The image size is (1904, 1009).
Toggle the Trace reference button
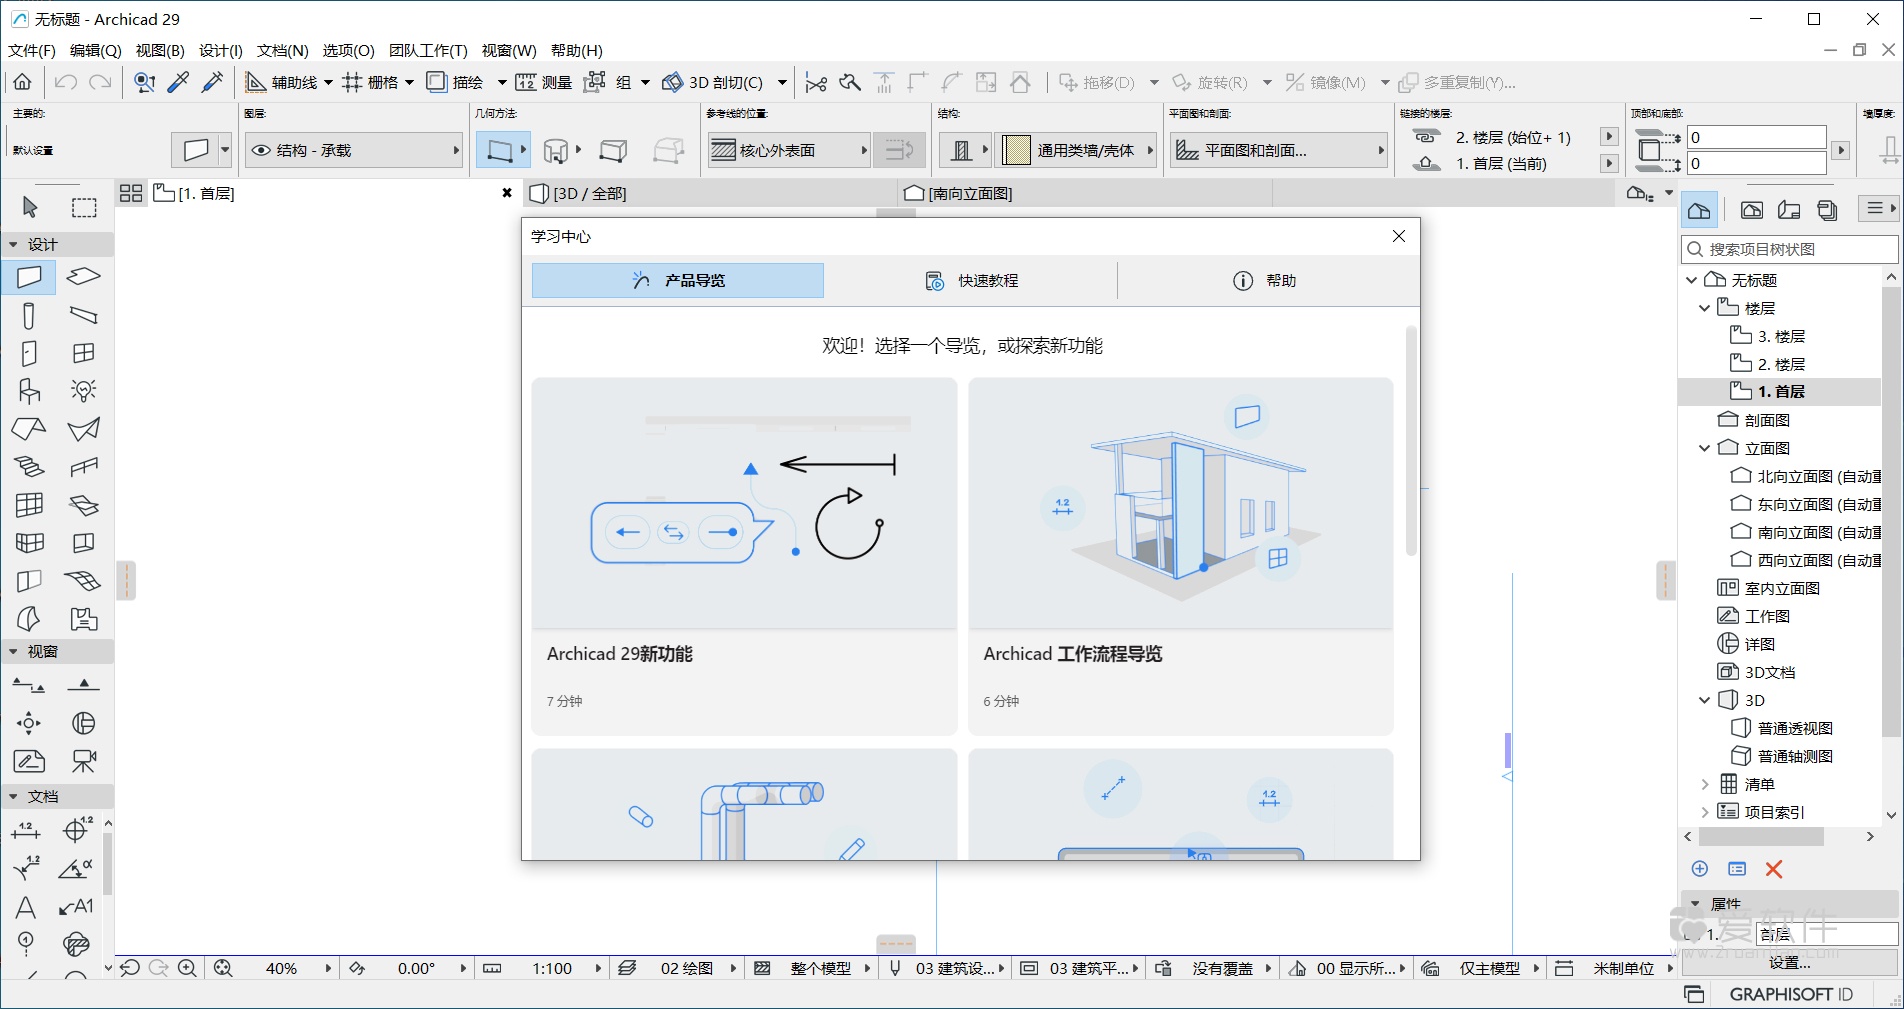pyautogui.click(x=454, y=82)
